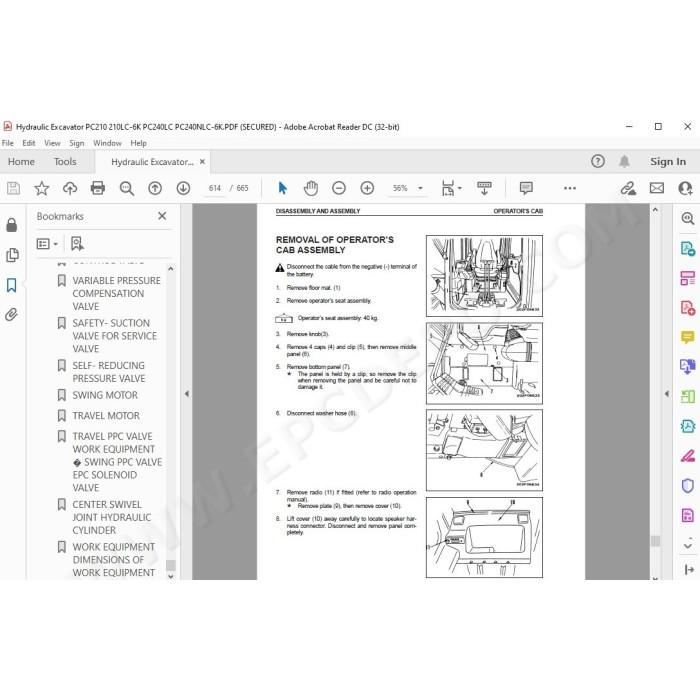Go to next page arrow
The width and height of the screenshot is (700, 700).
[183, 188]
